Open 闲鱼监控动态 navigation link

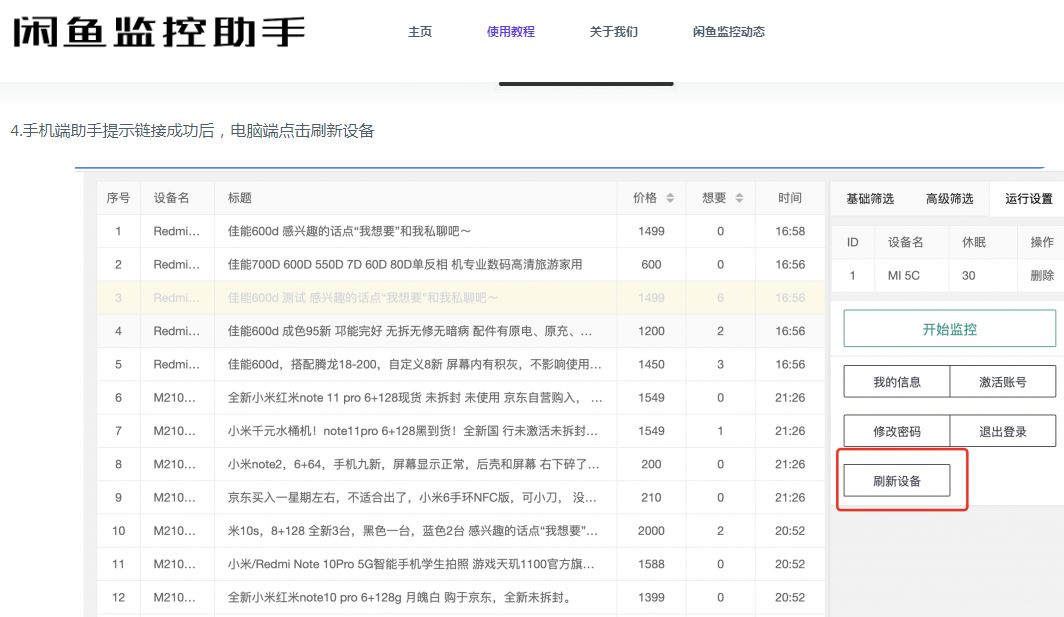coord(729,32)
